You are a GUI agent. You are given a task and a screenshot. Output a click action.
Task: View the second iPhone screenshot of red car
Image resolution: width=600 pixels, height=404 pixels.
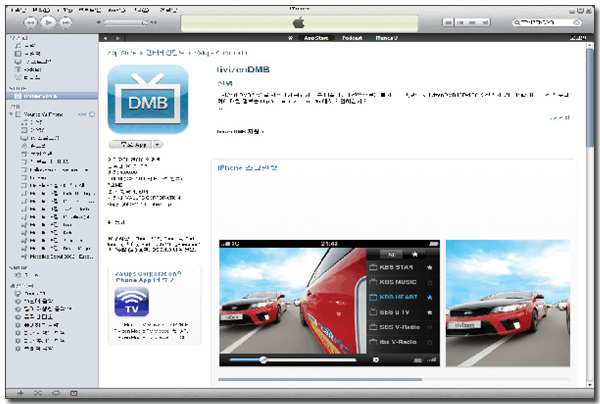[x=508, y=303]
